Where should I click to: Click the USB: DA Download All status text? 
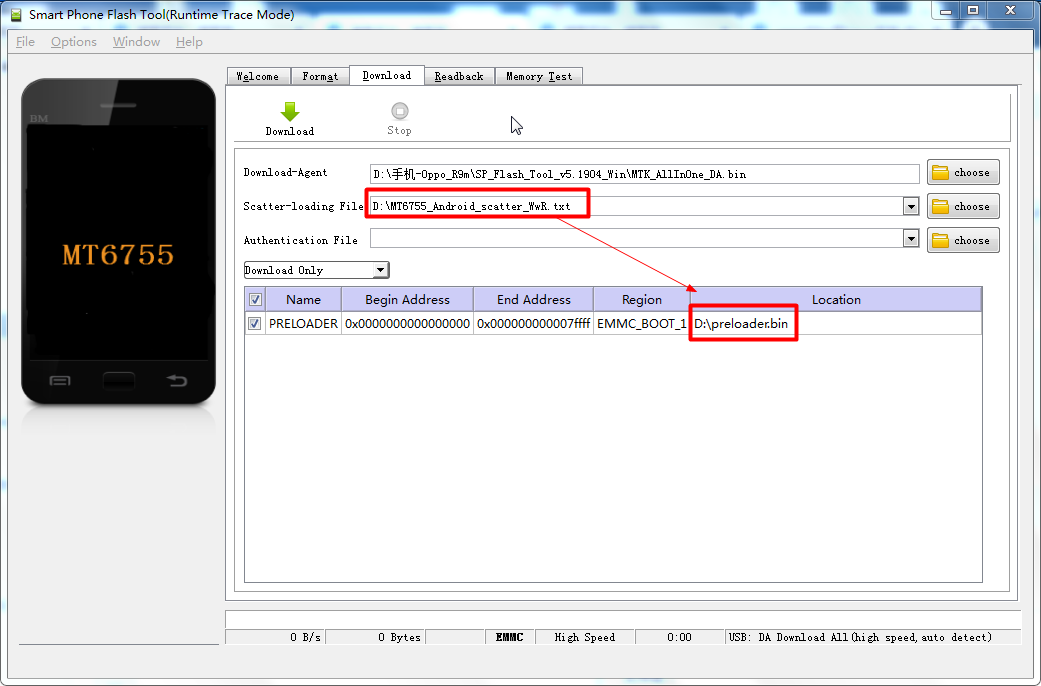(860, 638)
